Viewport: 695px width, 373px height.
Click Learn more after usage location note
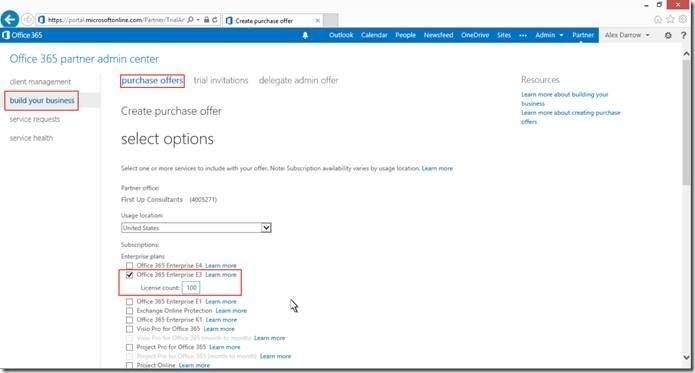[x=437, y=168]
